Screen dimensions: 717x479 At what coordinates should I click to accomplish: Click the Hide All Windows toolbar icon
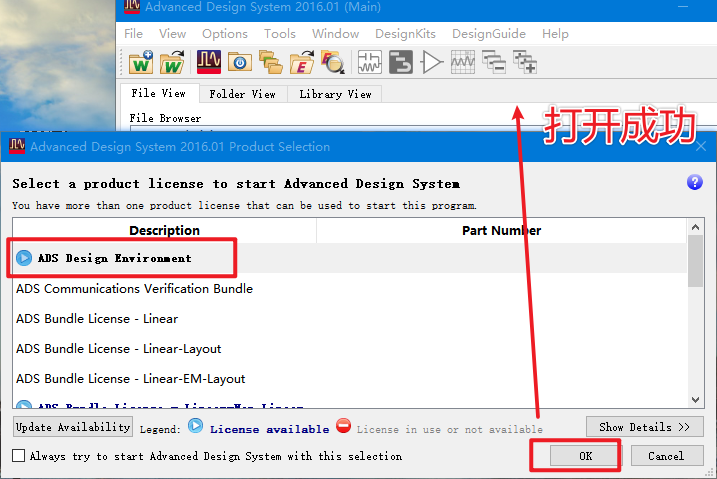[x=494, y=62]
